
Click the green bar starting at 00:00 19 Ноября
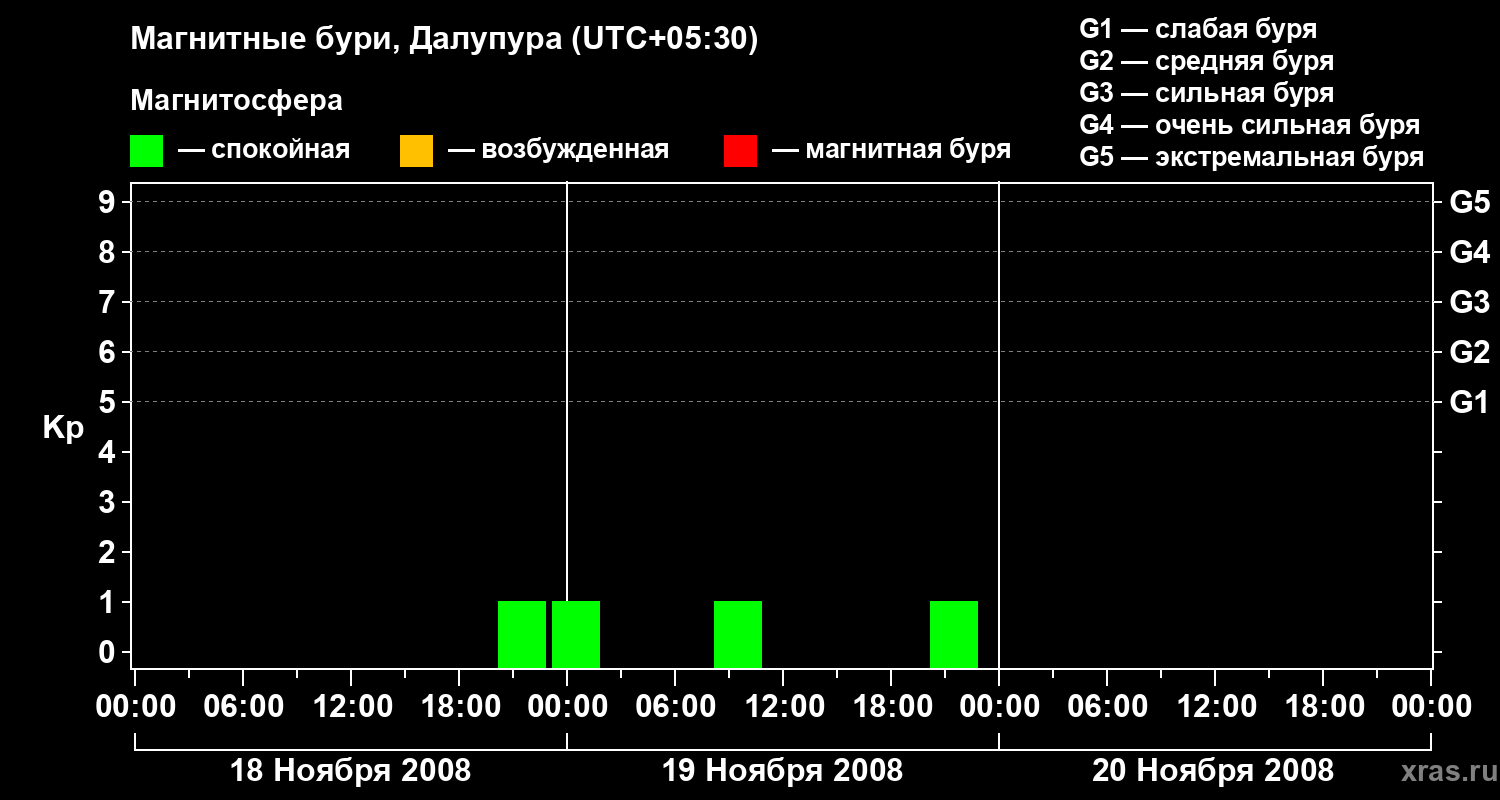tap(576, 634)
